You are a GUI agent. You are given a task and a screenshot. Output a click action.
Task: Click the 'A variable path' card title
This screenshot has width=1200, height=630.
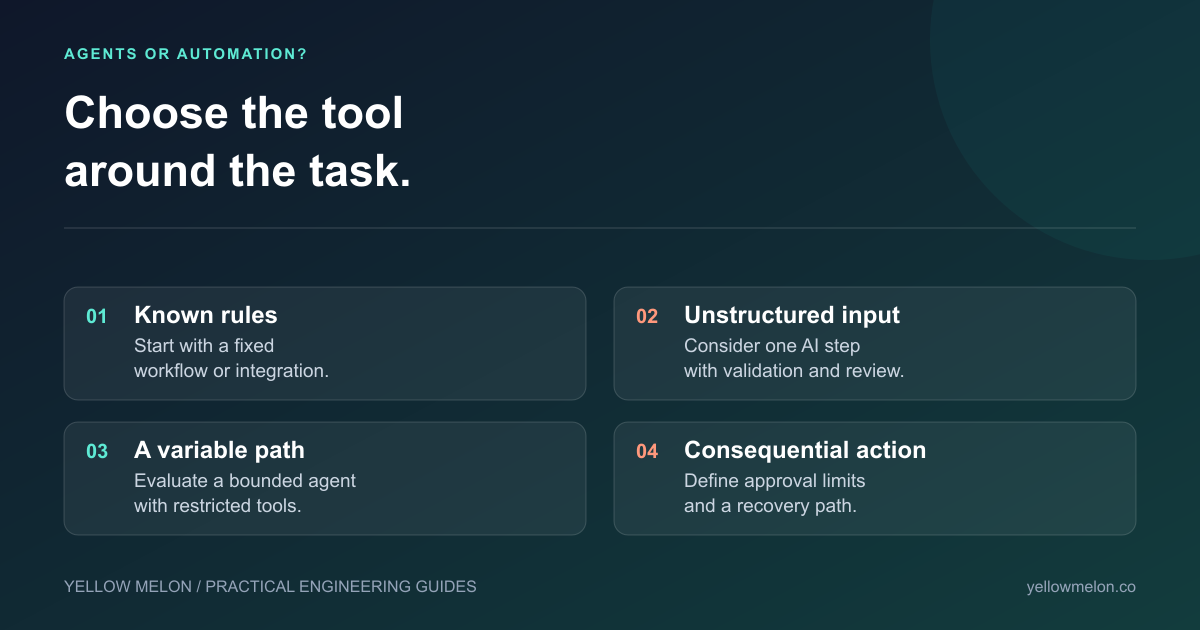[219, 450]
